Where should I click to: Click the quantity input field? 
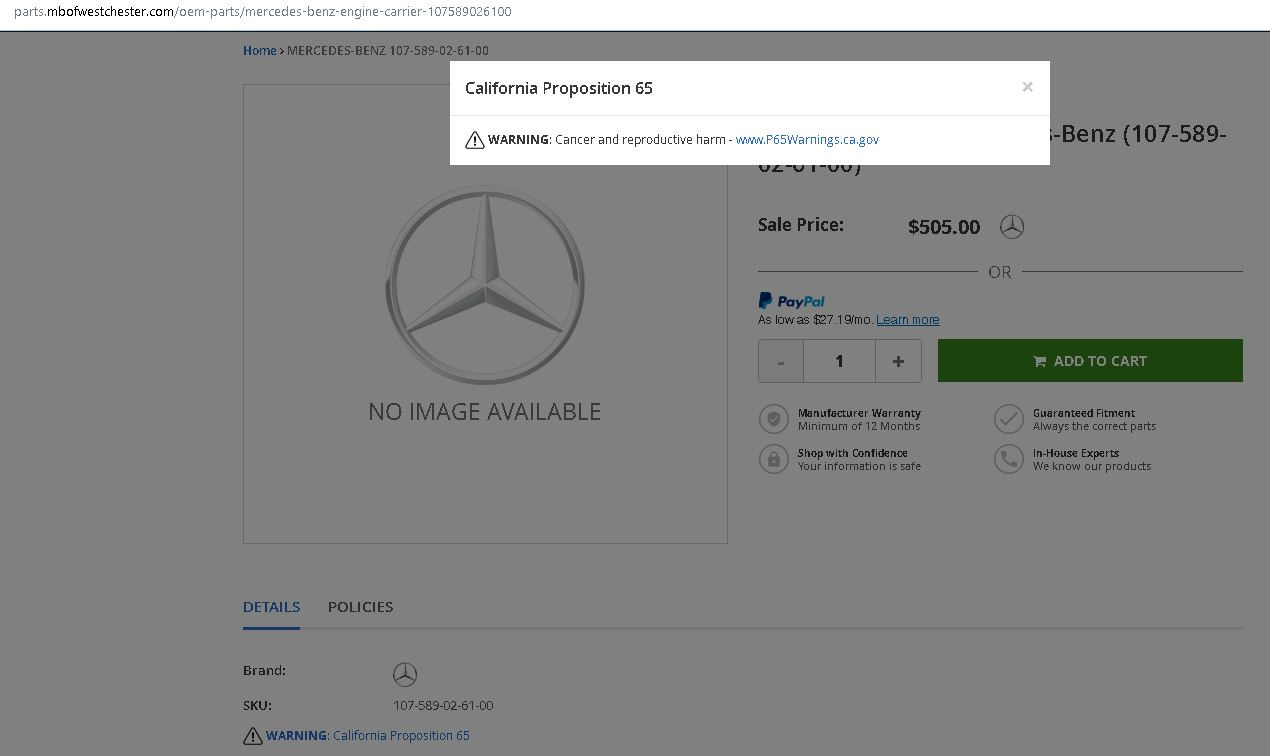tap(839, 361)
